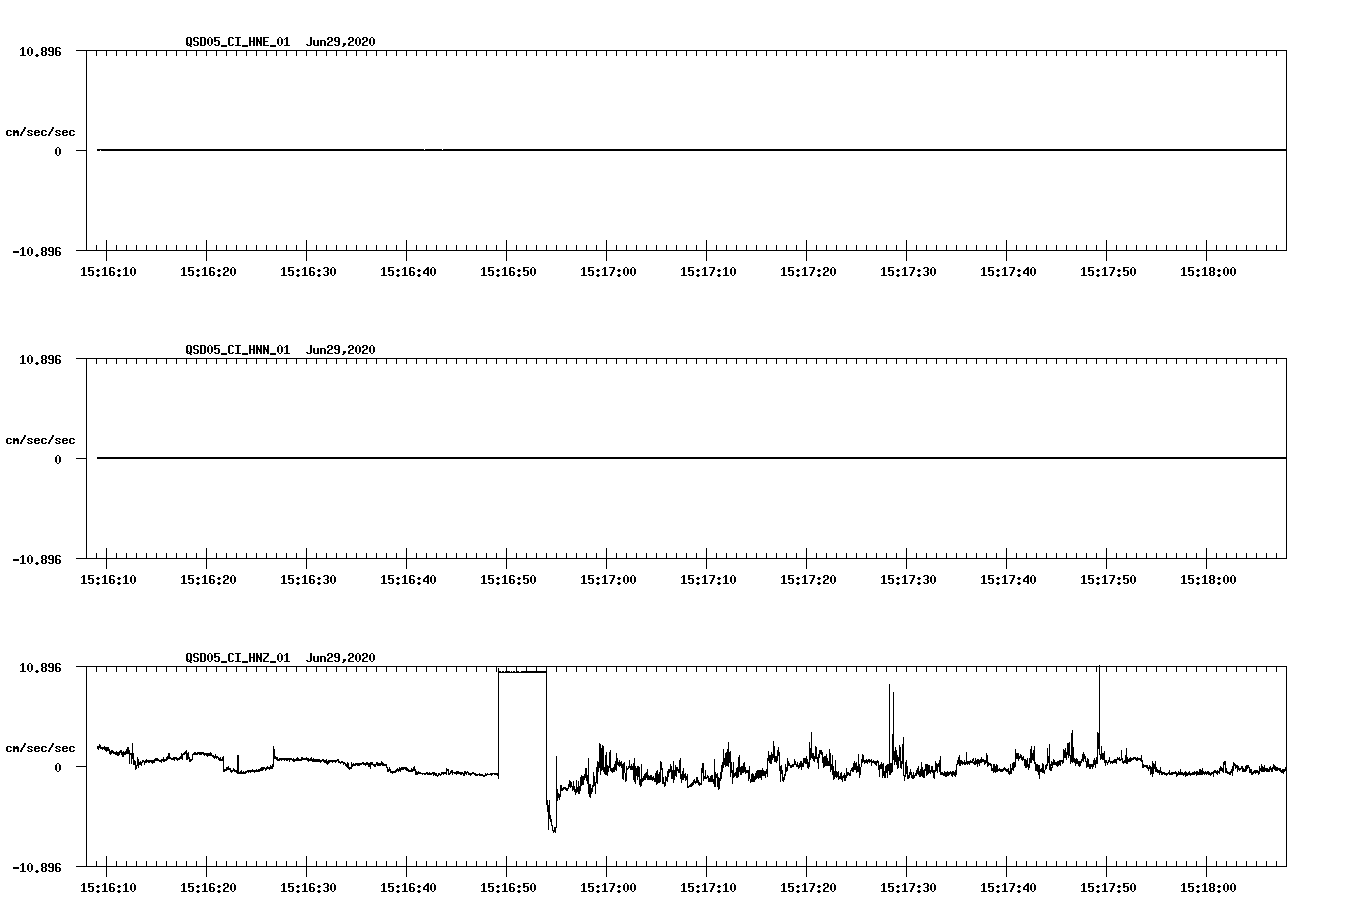The width and height of the screenshot is (1358, 924).
Task: Click the 10.896 upper limit of HNE plot
Action: [x=40, y=51]
